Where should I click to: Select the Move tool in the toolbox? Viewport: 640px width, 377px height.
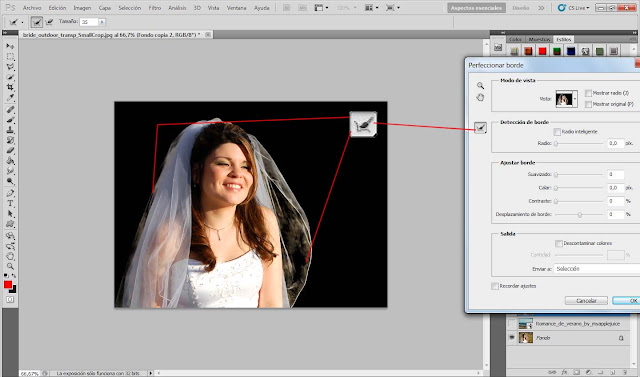click(x=10, y=46)
